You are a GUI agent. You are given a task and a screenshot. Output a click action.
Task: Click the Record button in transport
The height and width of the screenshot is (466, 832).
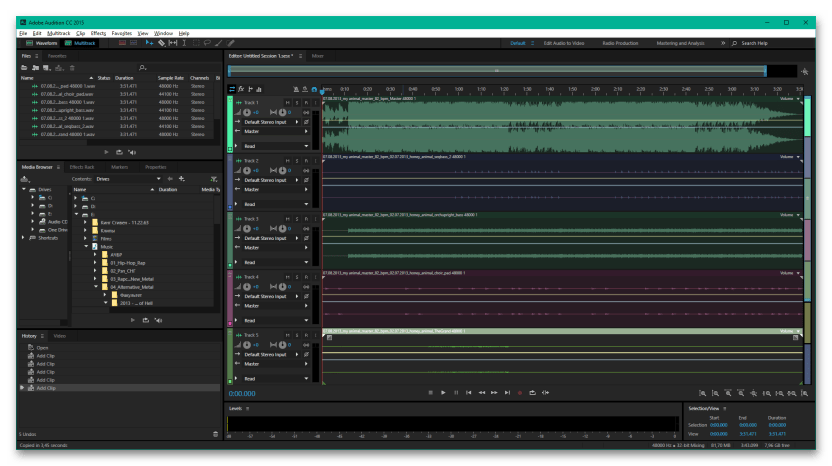[520, 392]
